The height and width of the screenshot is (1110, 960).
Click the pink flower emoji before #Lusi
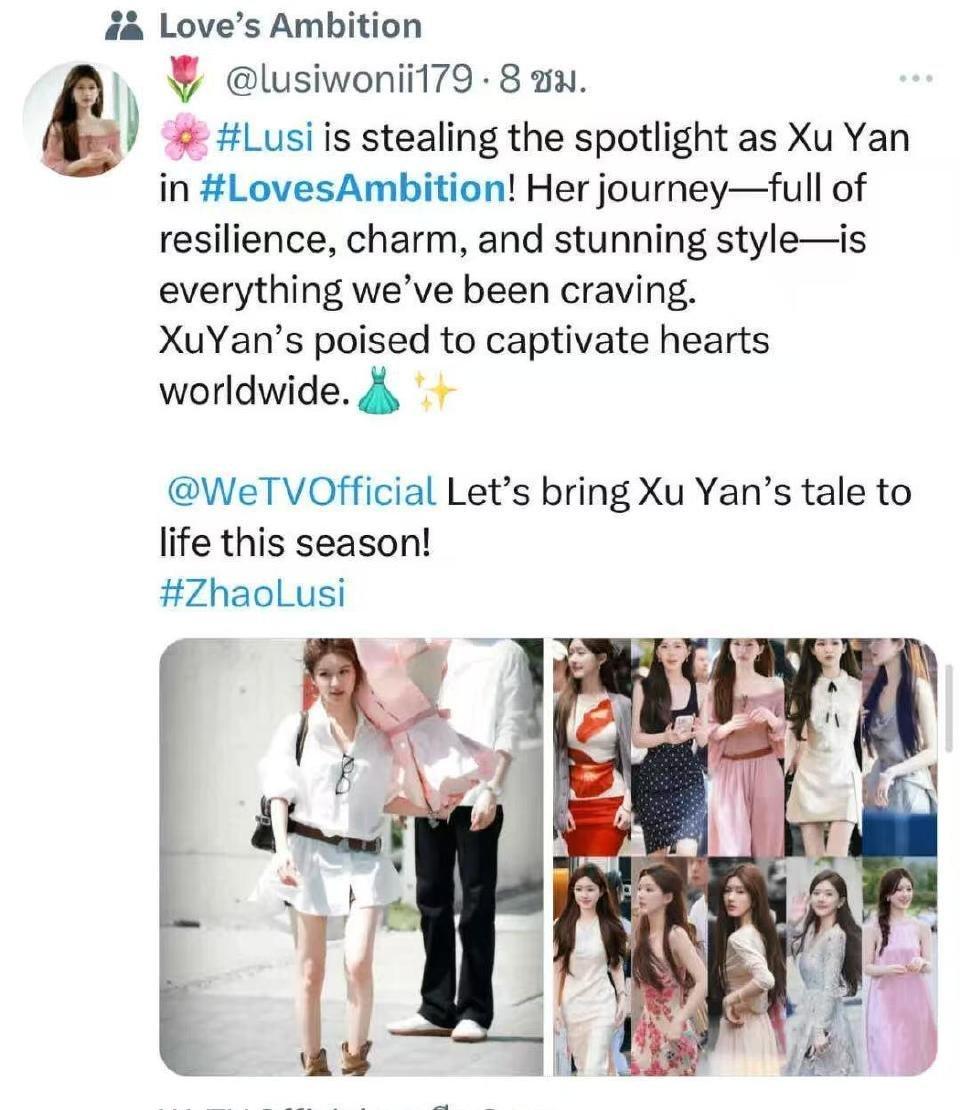[185, 137]
